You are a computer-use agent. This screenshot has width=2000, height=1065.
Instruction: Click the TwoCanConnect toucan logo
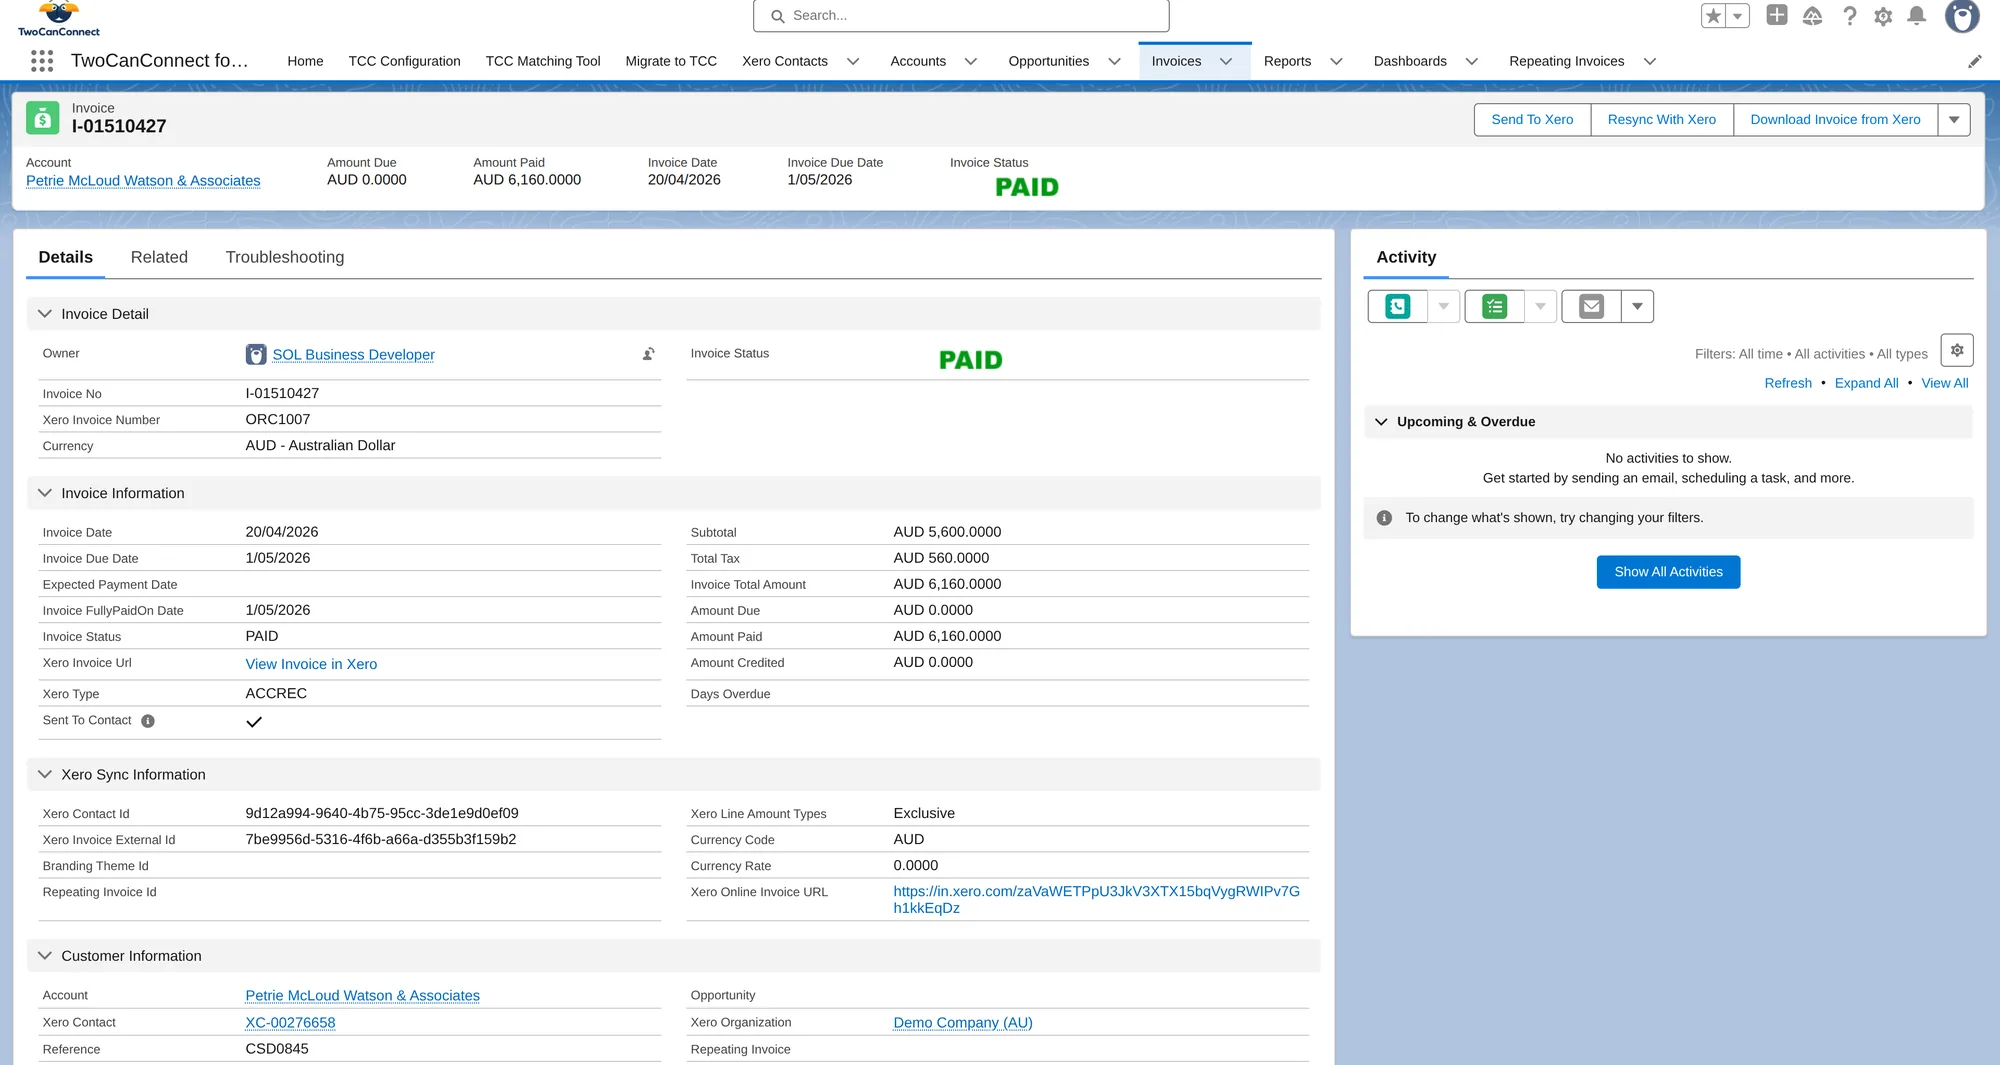pos(59,19)
